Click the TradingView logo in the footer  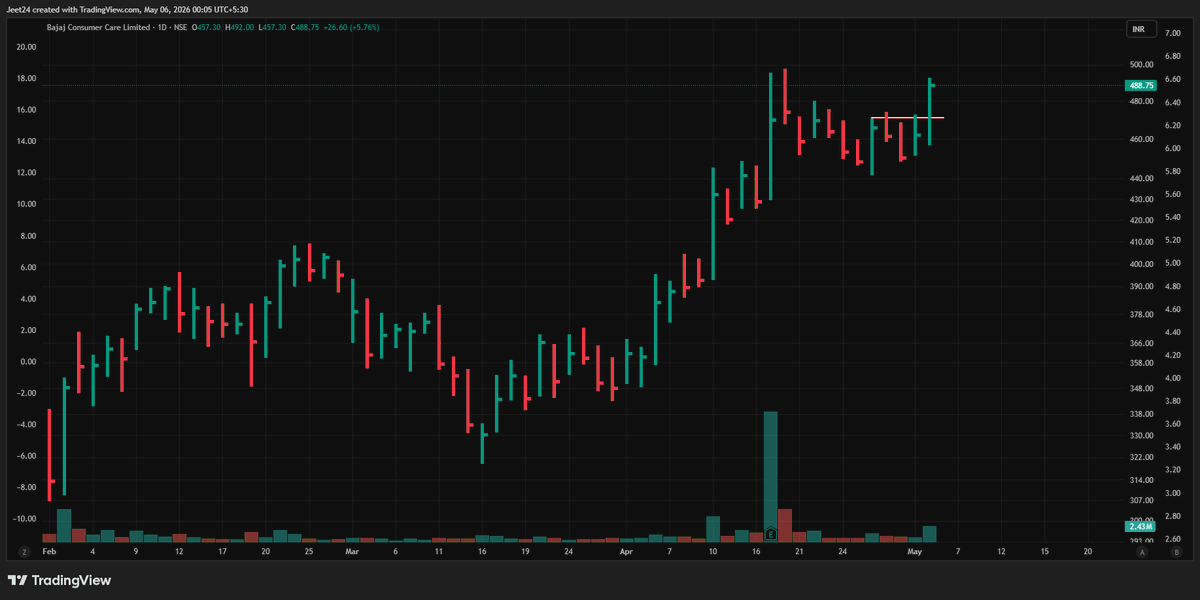click(x=59, y=580)
